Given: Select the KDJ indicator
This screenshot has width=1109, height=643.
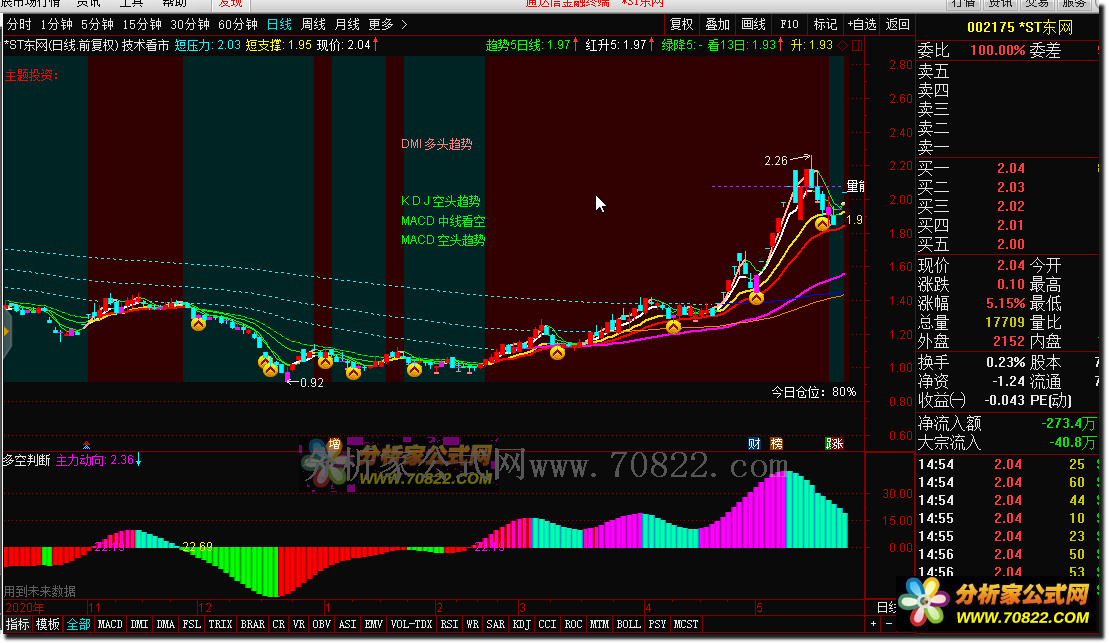Looking at the screenshot, I should pyautogui.click(x=522, y=624).
